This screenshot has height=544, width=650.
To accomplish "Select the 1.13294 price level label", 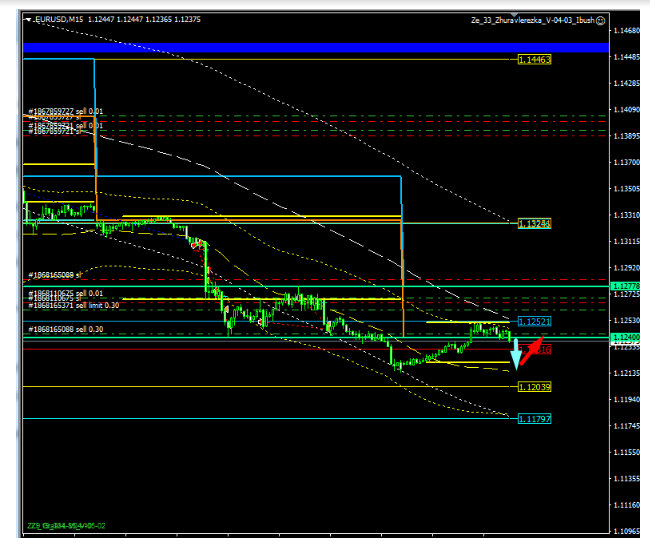I will [535, 223].
